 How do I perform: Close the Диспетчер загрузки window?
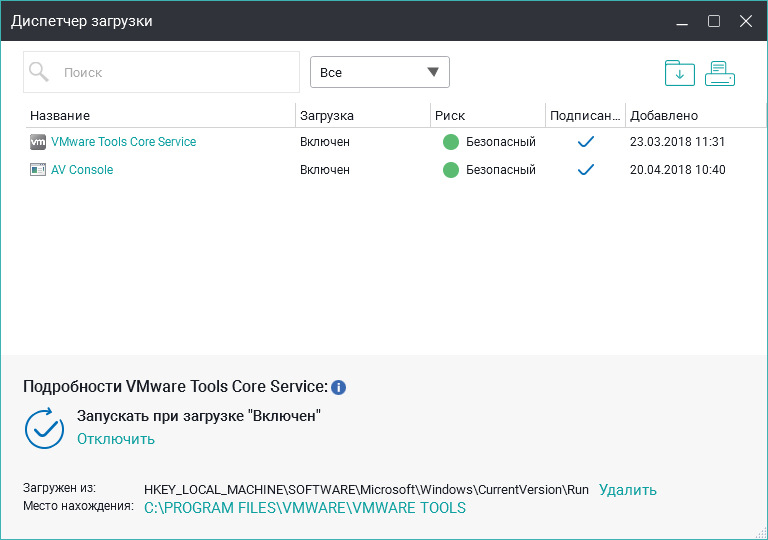pos(745,21)
